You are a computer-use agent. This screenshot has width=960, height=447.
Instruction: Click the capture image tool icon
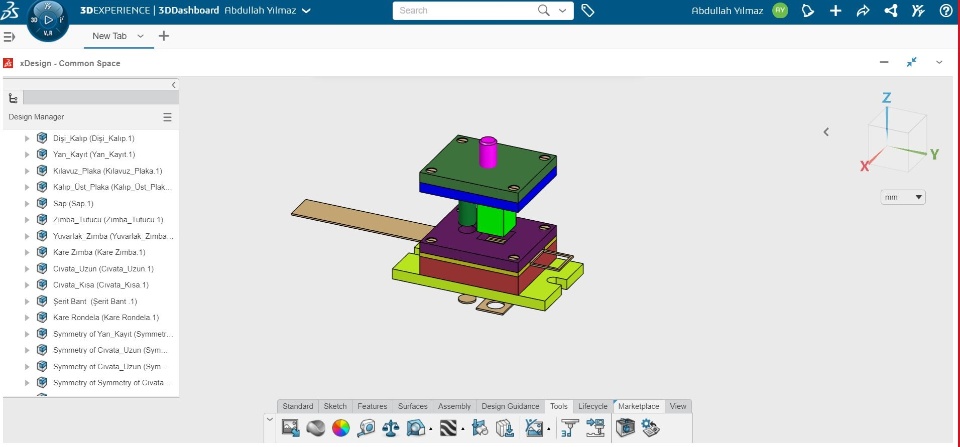(291, 427)
